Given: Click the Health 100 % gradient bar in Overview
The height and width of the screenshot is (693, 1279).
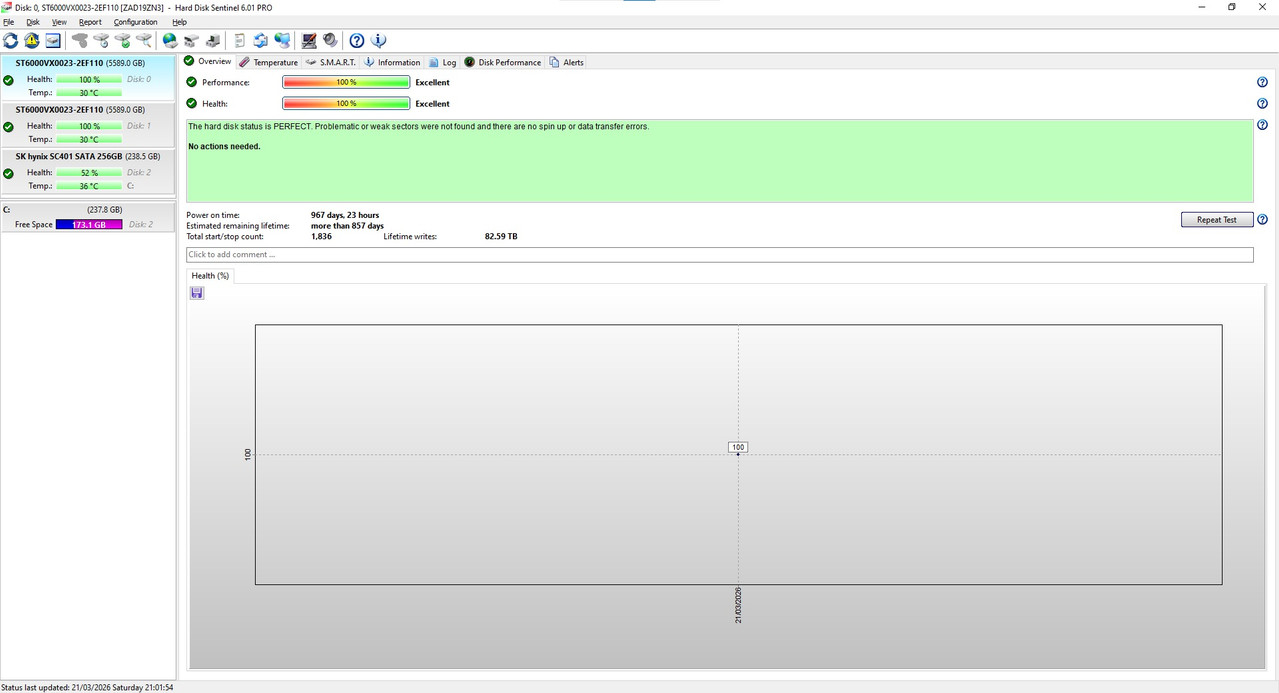Looking at the screenshot, I should click(346, 103).
